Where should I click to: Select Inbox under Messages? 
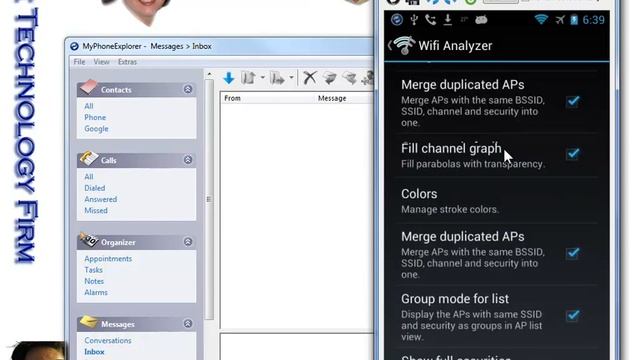pyautogui.click(x=94, y=352)
